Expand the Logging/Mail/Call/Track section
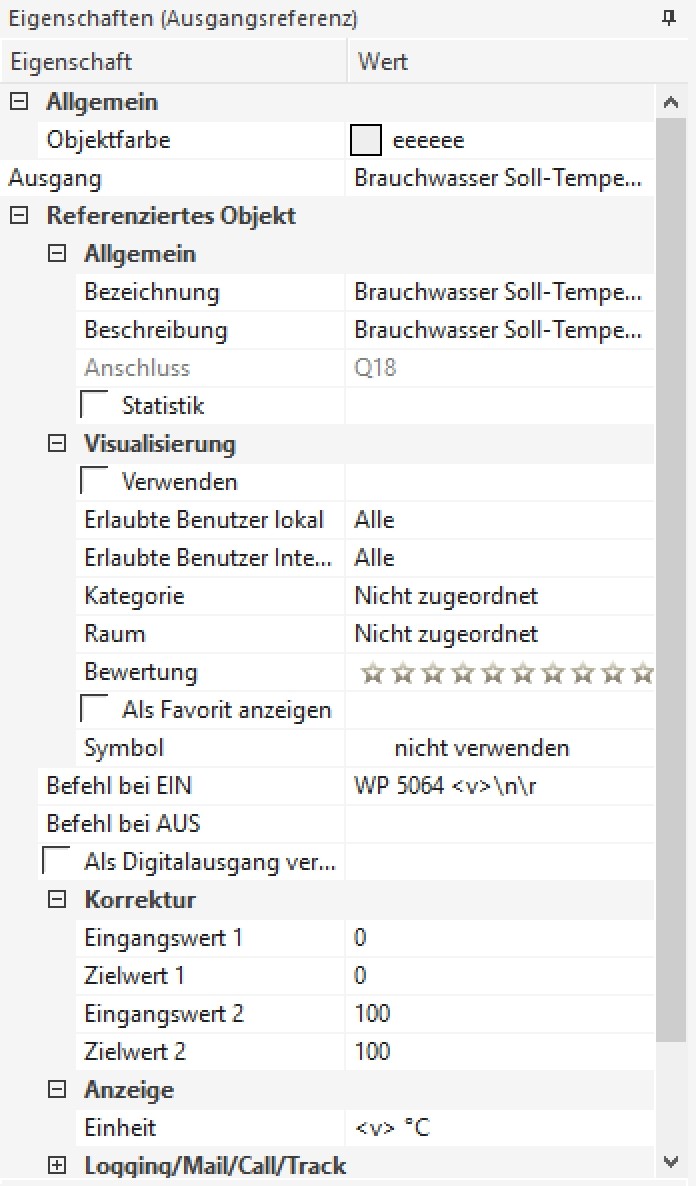This screenshot has height=1186, width=696. (x=56, y=1165)
